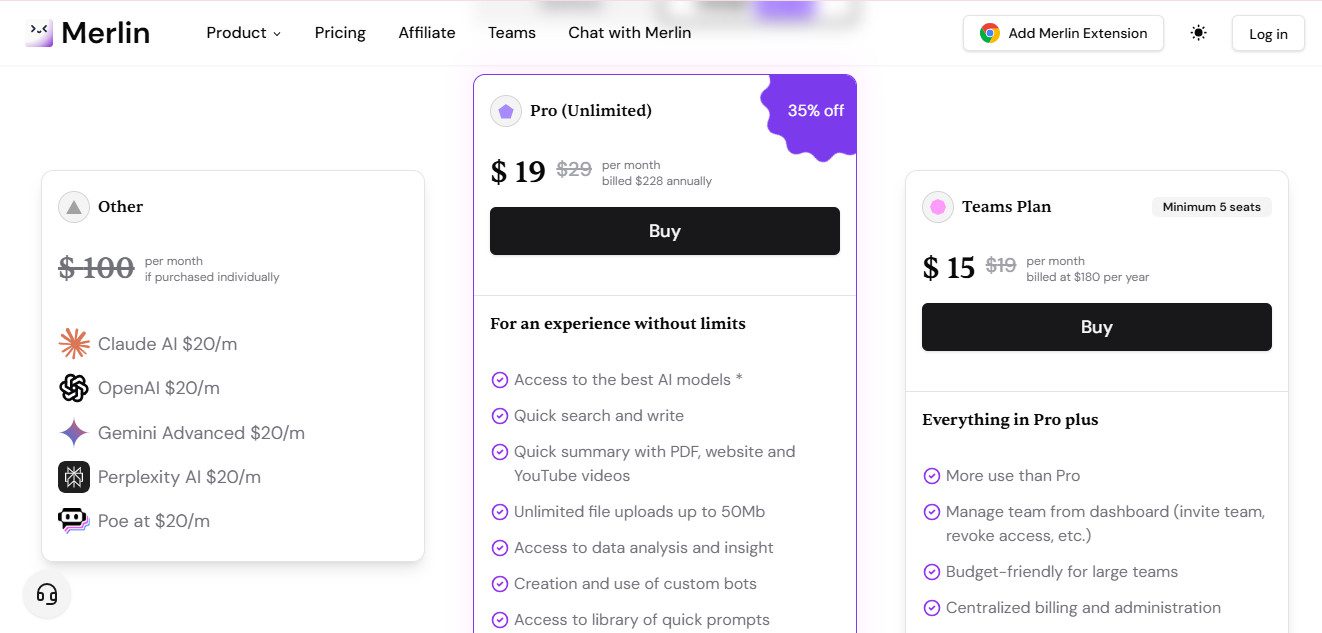The width and height of the screenshot is (1322, 633).
Task: Click the Log in button
Action: (x=1267, y=33)
